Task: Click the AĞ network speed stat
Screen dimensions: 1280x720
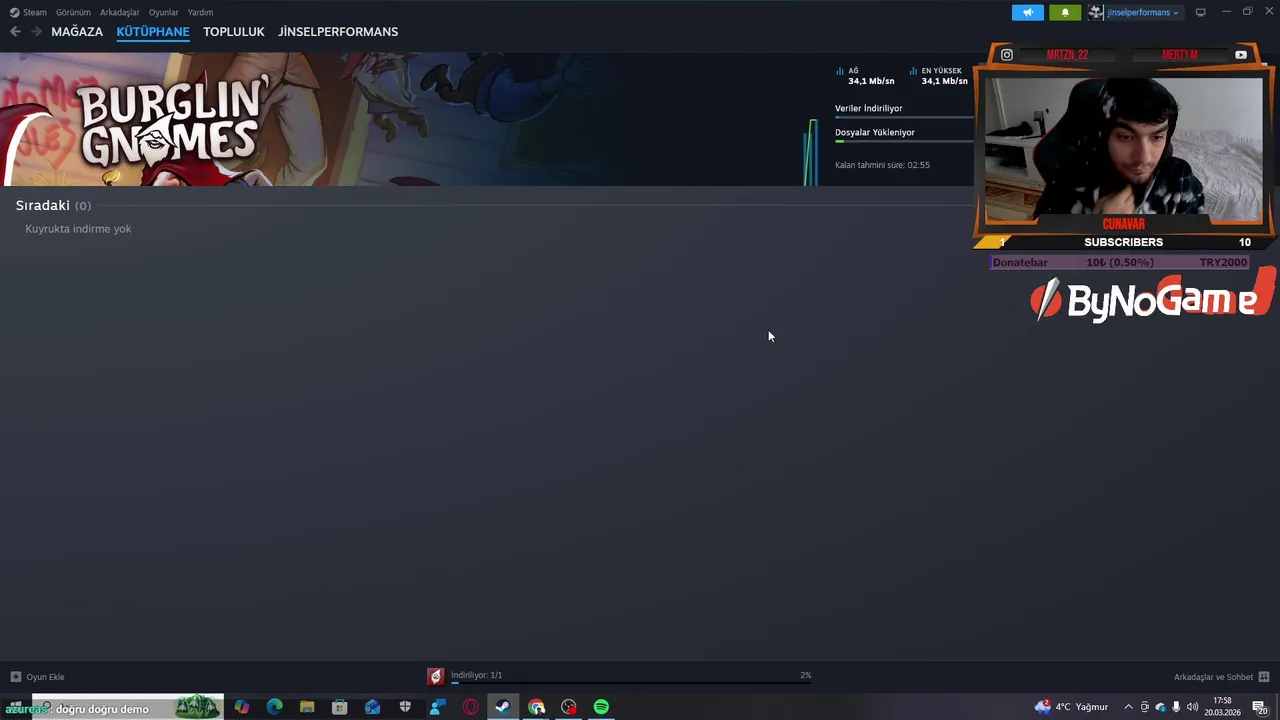Action: pyautogui.click(x=866, y=76)
